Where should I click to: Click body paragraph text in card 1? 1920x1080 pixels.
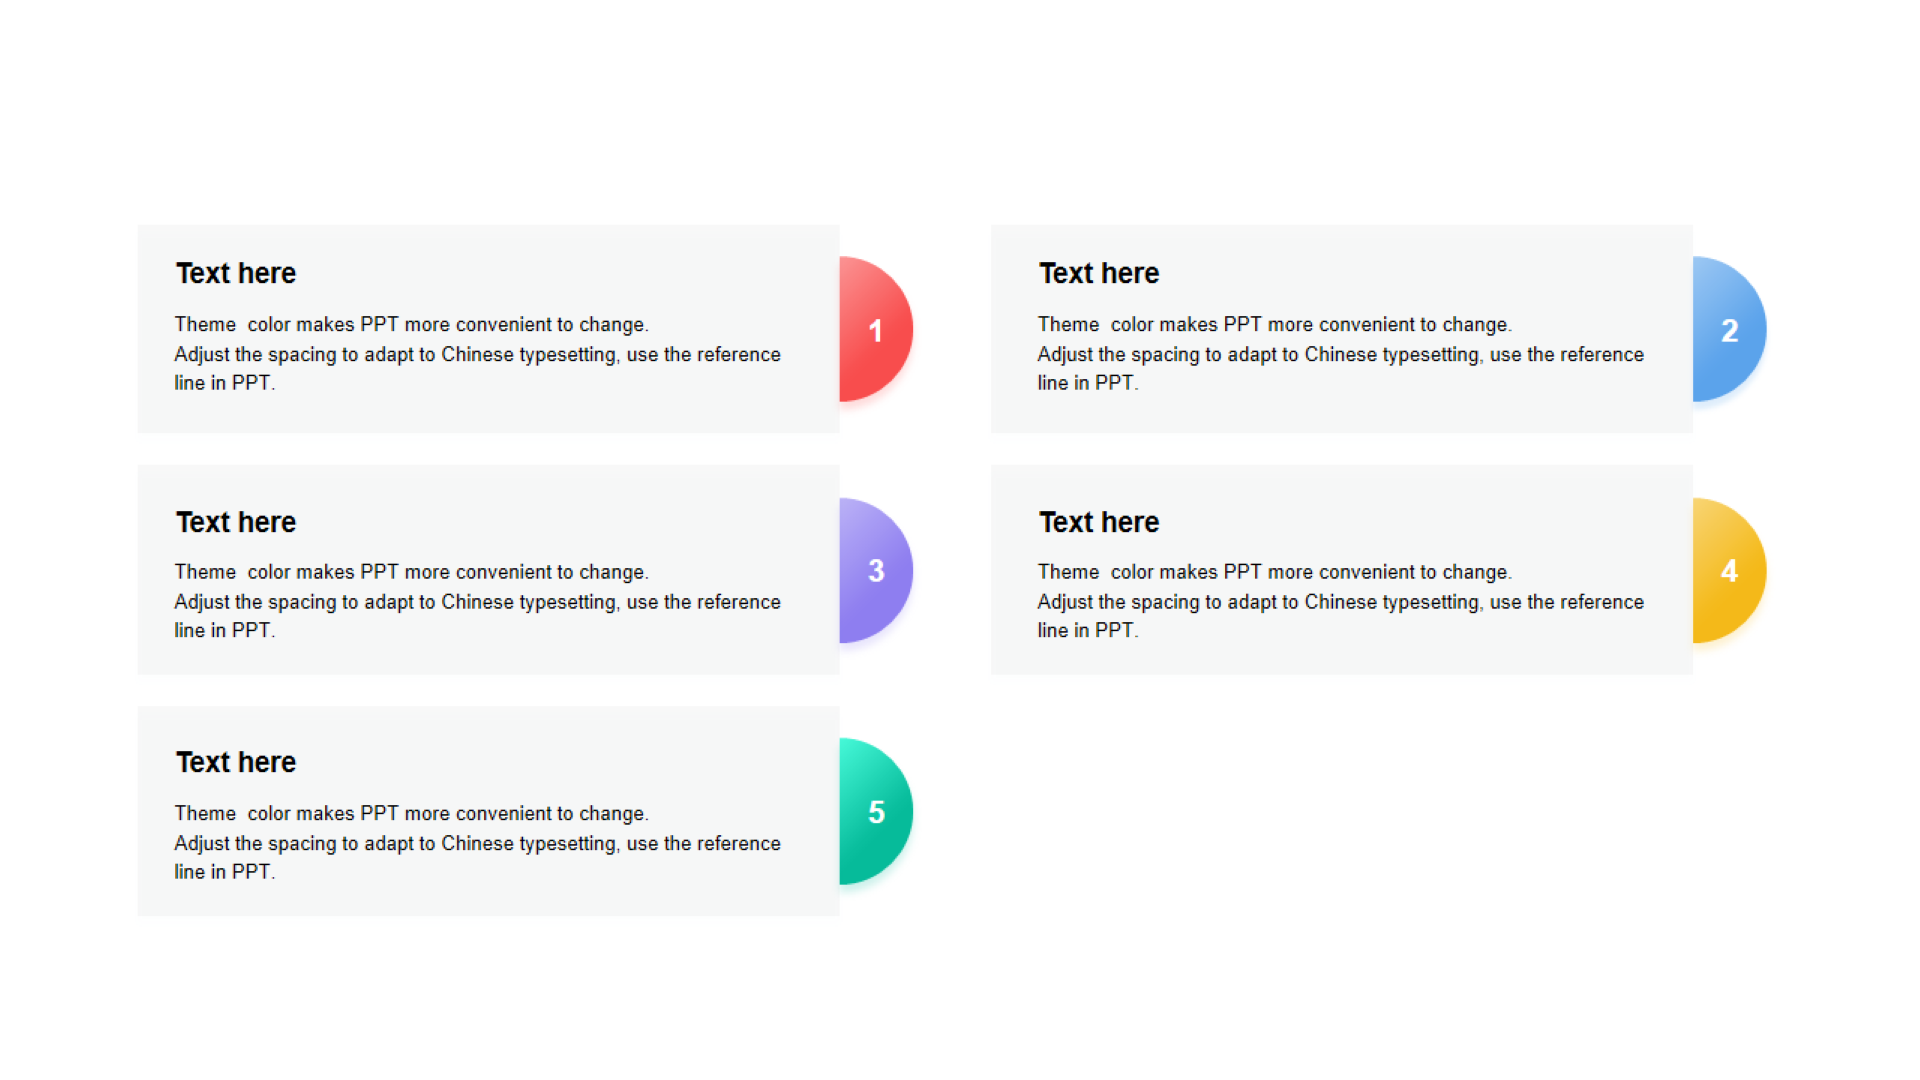coord(477,354)
